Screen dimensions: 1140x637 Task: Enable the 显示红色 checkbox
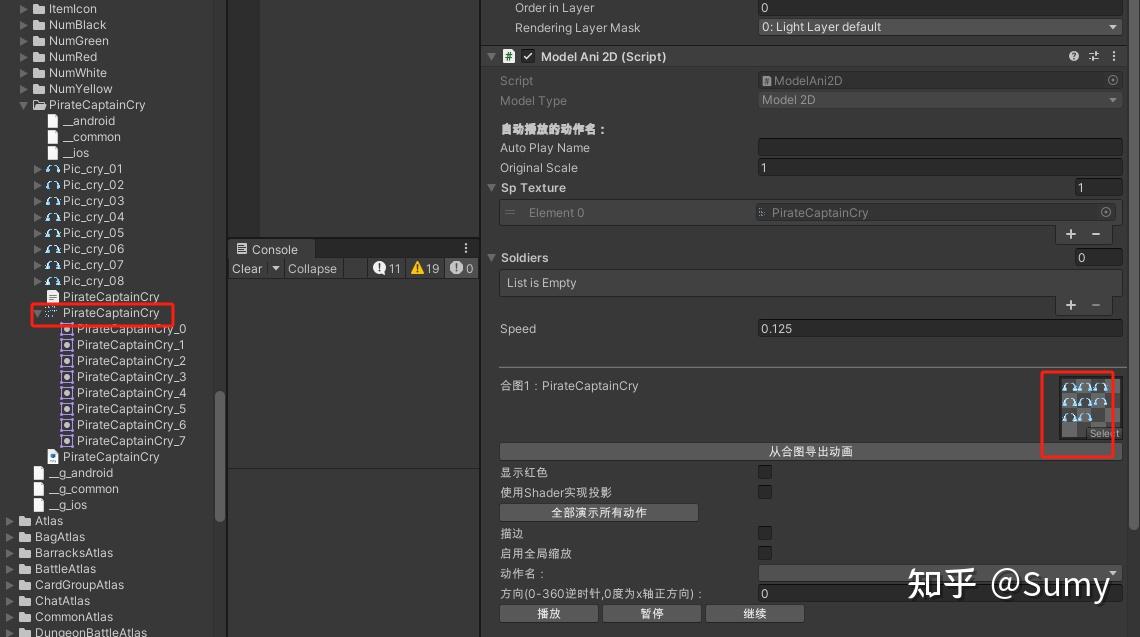click(765, 472)
